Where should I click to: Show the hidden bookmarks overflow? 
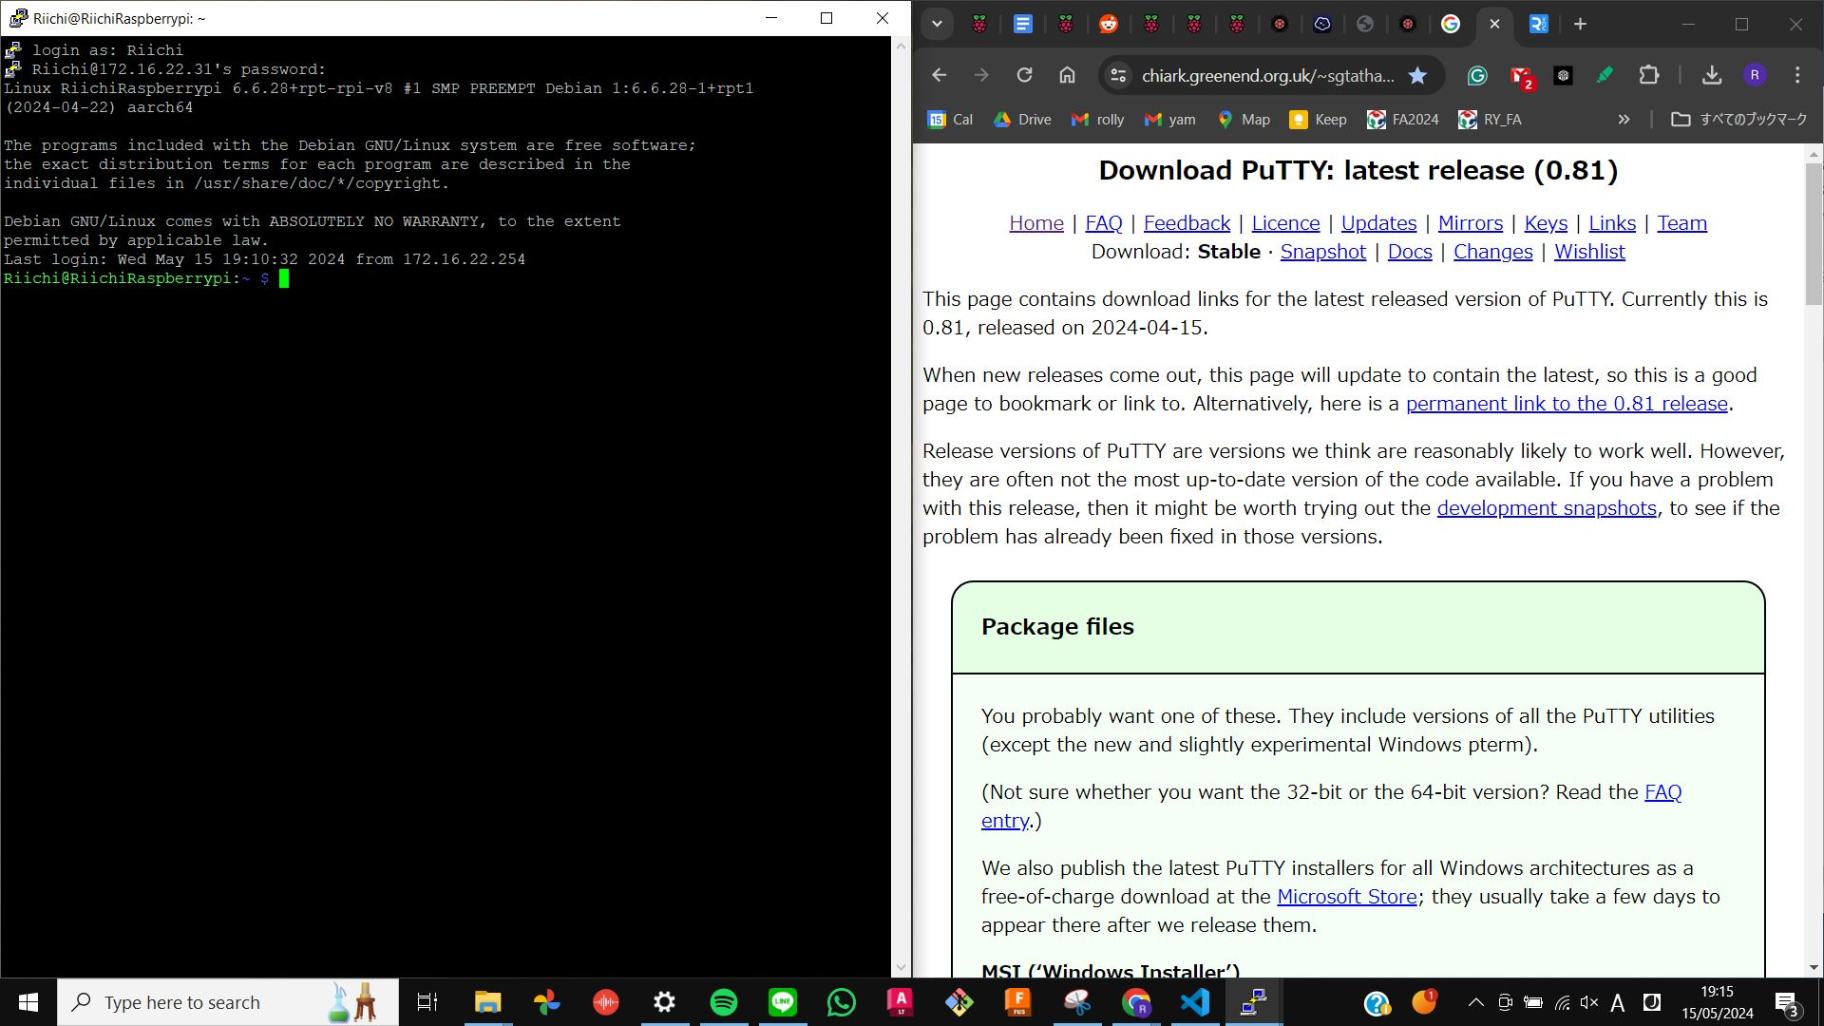click(1623, 119)
